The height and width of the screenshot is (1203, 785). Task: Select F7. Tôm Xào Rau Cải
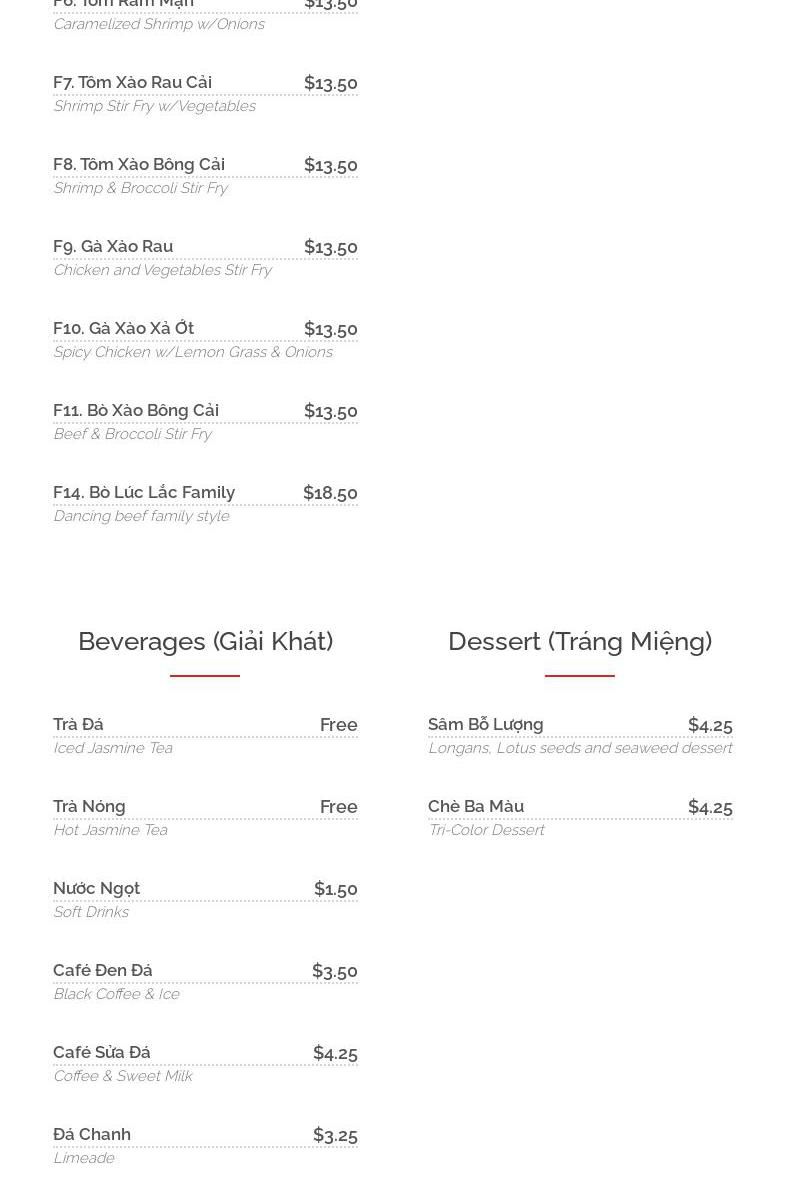click(x=132, y=82)
